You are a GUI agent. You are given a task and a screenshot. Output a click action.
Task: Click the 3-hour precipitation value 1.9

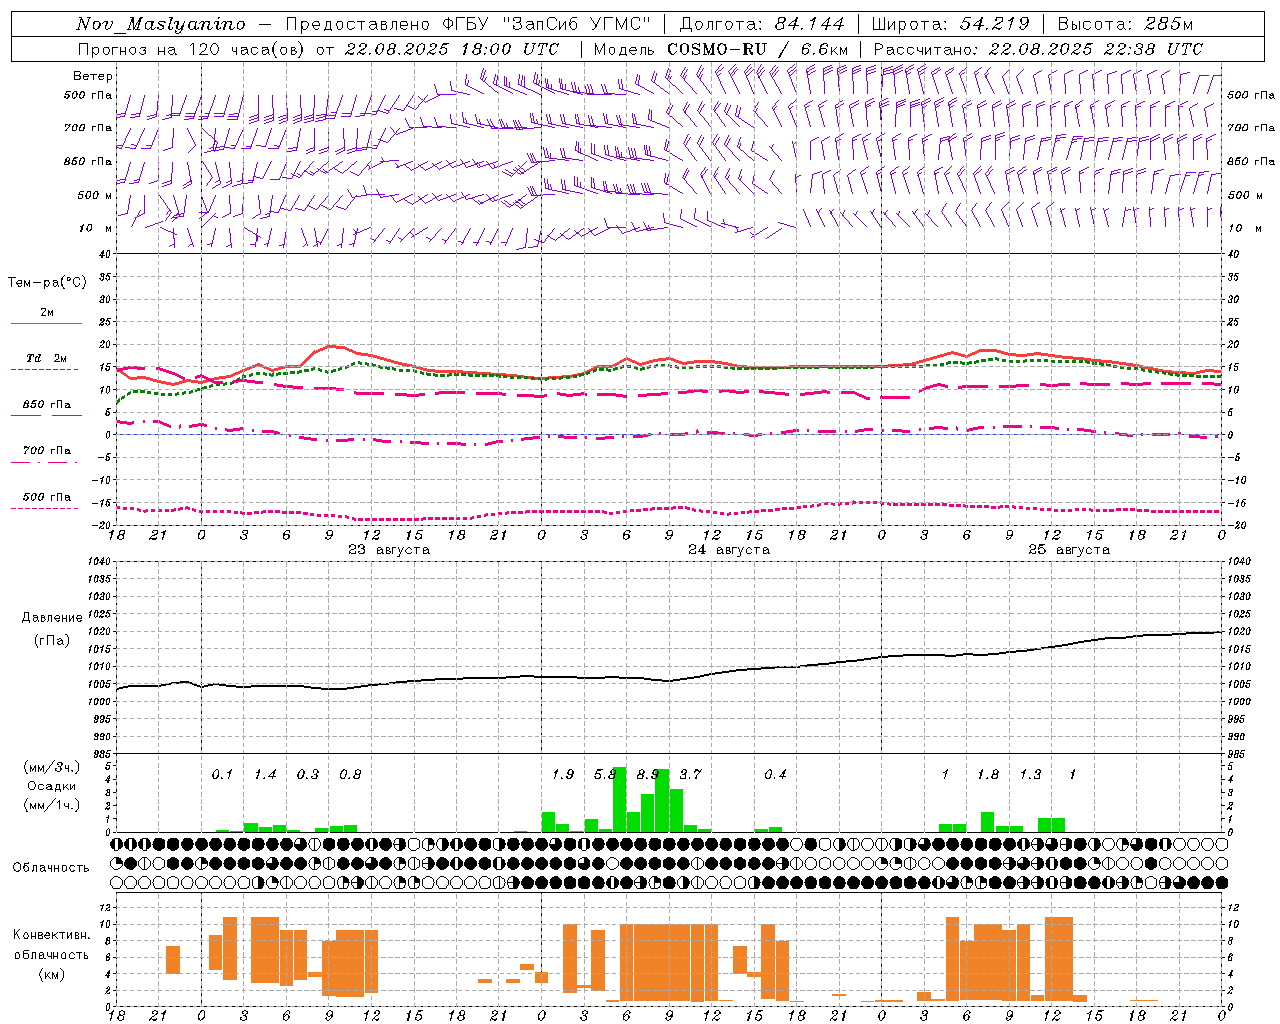pyautogui.click(x=563, y=774)
